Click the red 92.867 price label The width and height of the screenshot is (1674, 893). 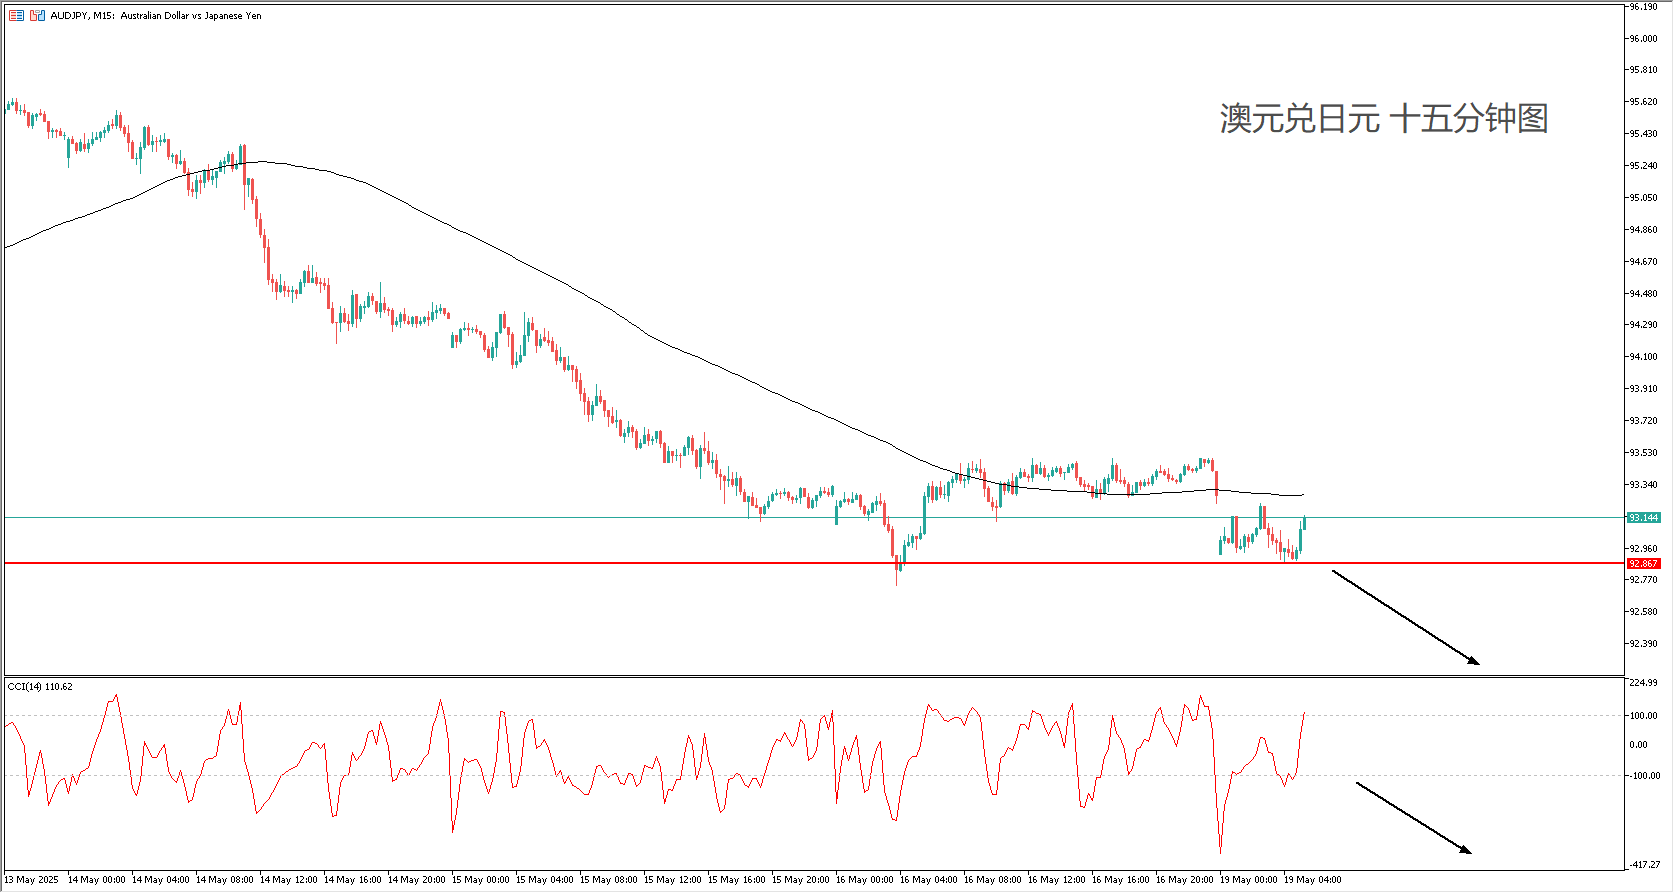coord(1643,564)
